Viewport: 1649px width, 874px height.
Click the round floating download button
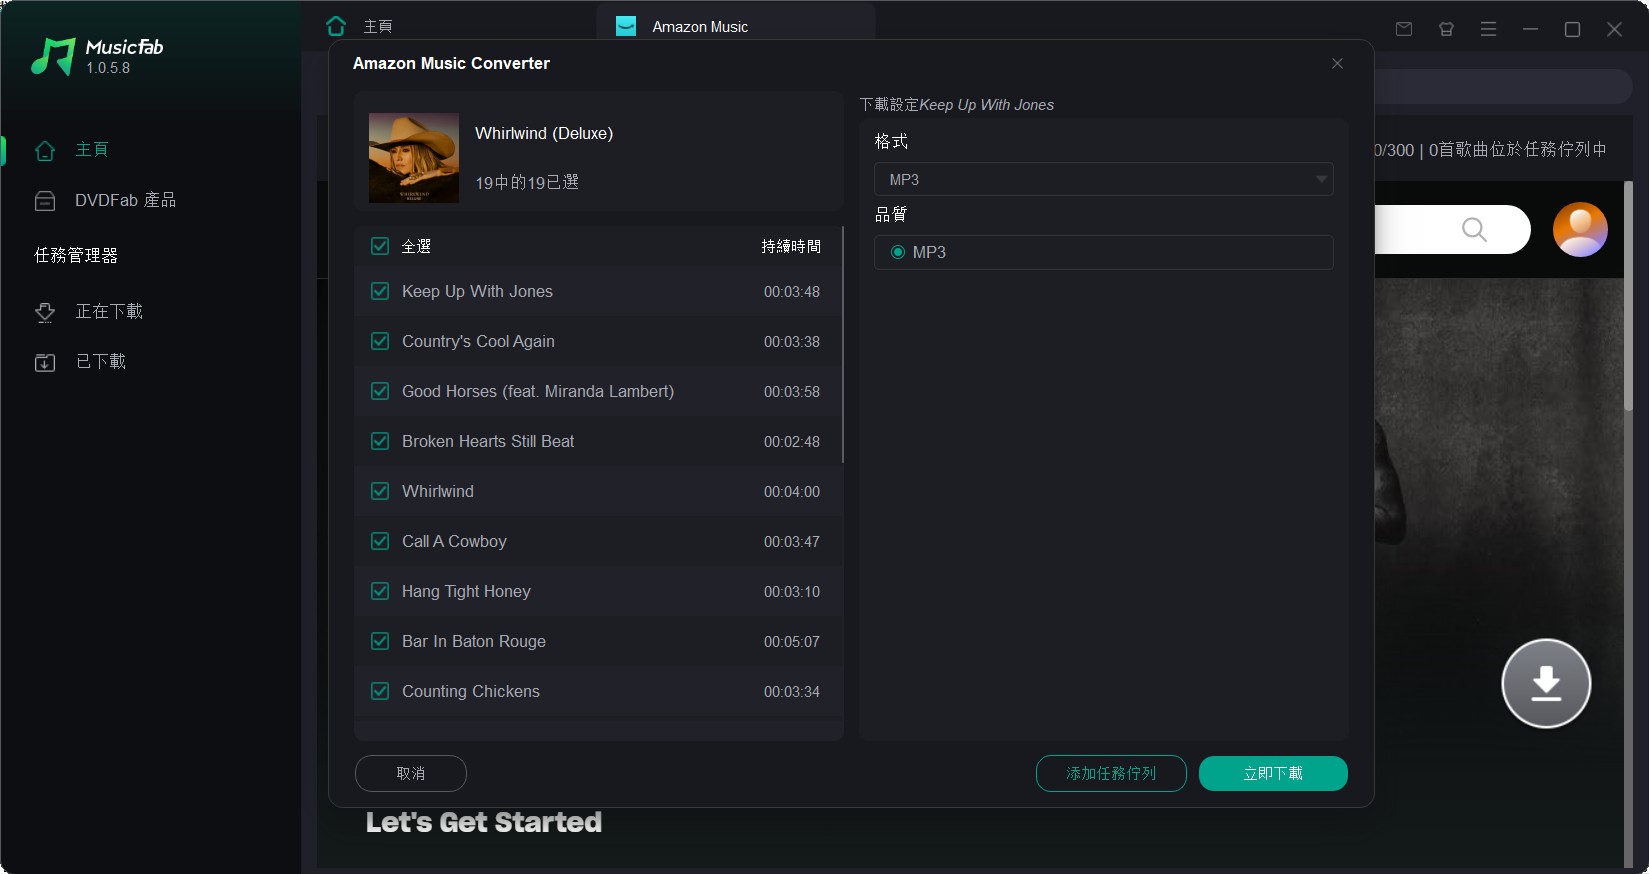point(1546,683)
